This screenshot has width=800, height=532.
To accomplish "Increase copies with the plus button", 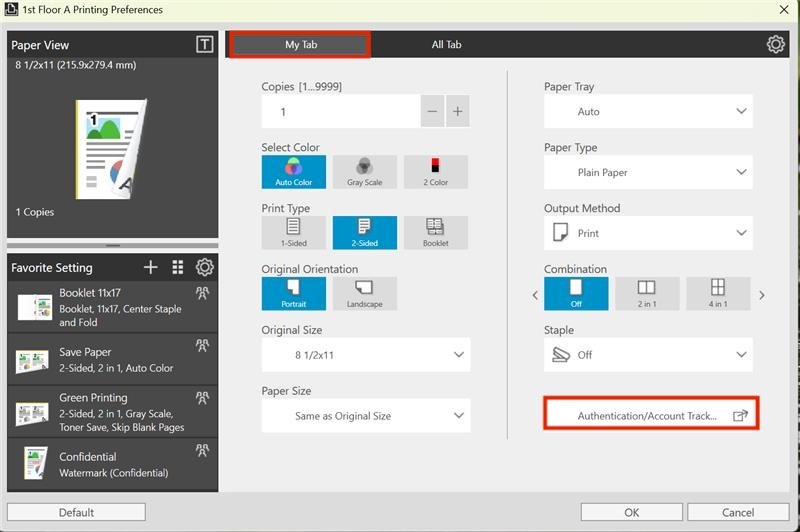I will [458, 111].
